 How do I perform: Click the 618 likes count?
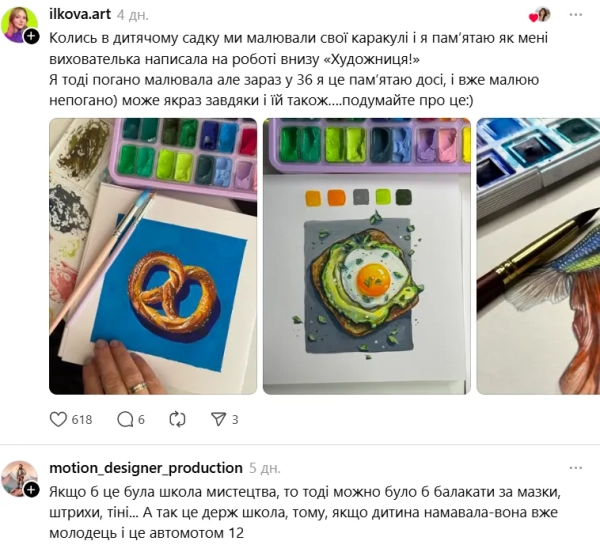tap(82, 420)
